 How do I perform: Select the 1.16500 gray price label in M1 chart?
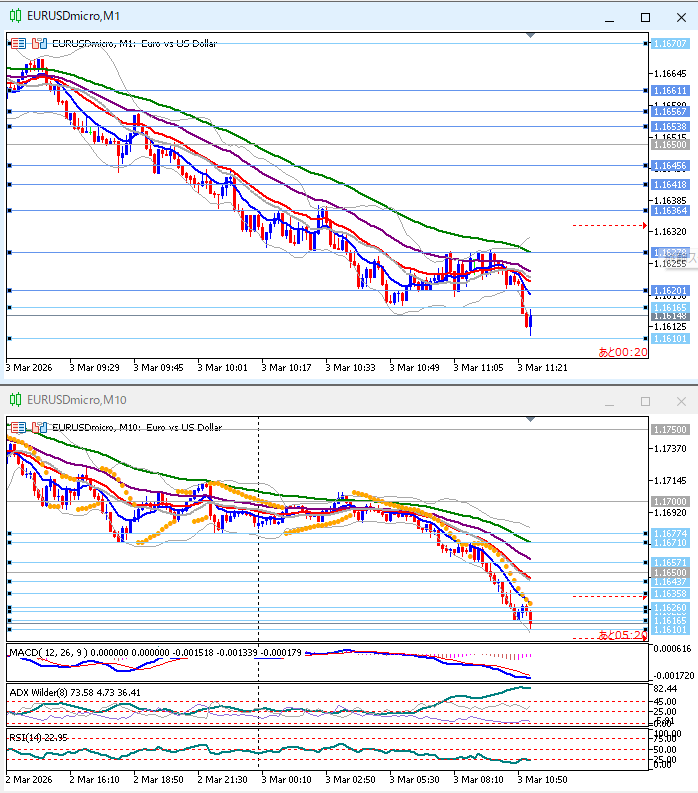669,145
